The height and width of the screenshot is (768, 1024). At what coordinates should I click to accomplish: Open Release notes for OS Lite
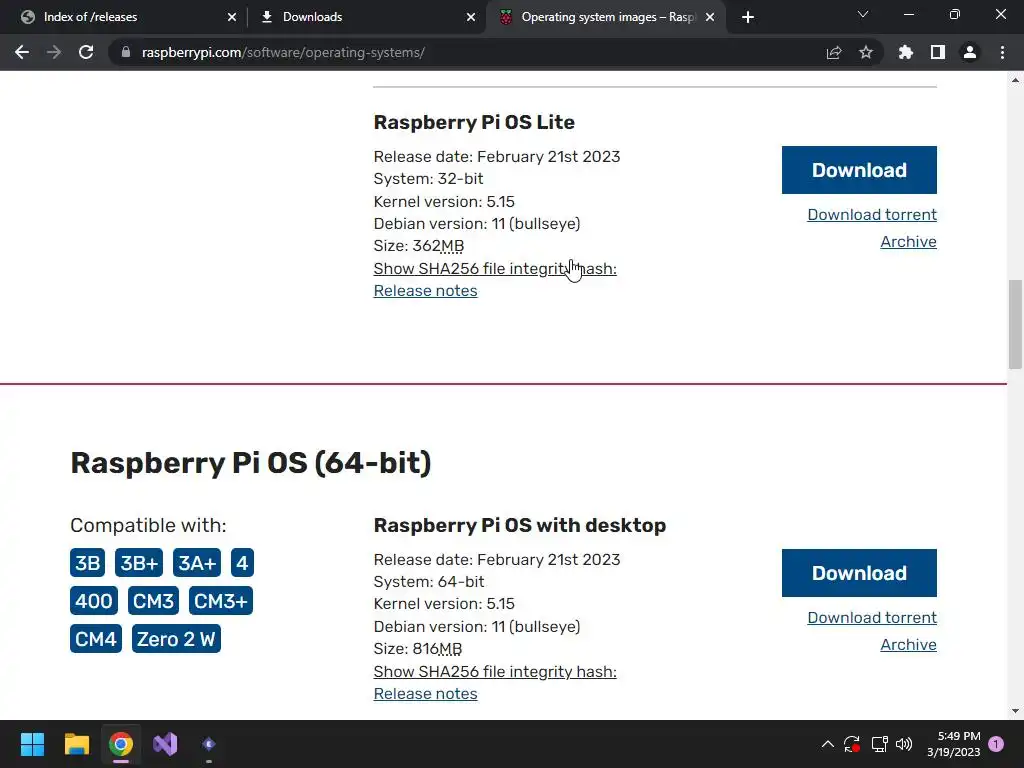pos(425,291)
